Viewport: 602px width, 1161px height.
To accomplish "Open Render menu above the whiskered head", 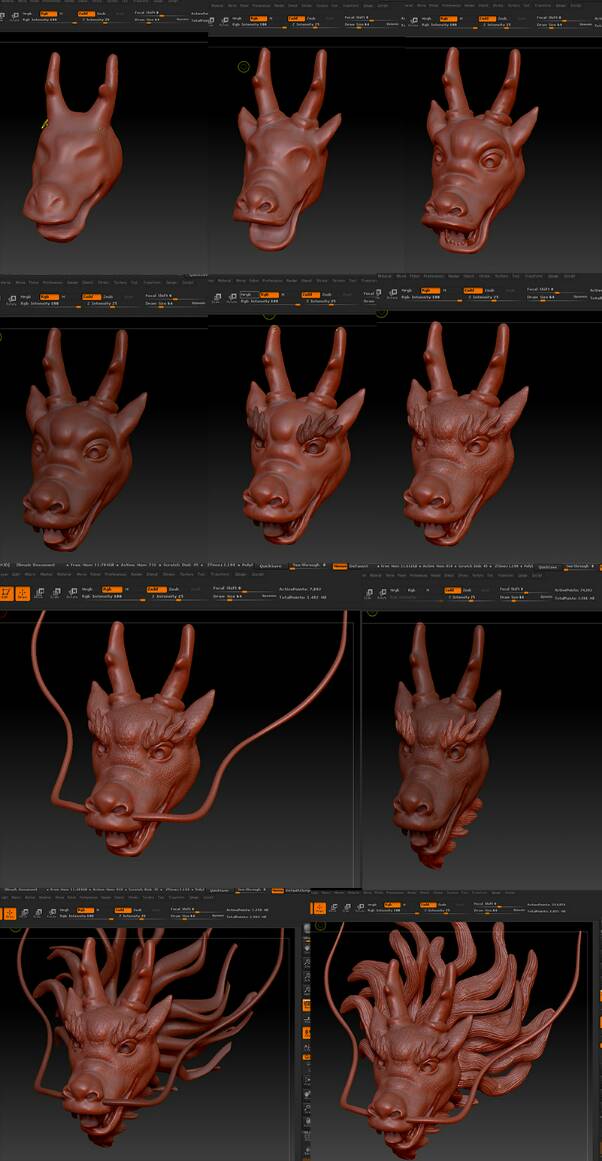I will [x=136, y=574].
